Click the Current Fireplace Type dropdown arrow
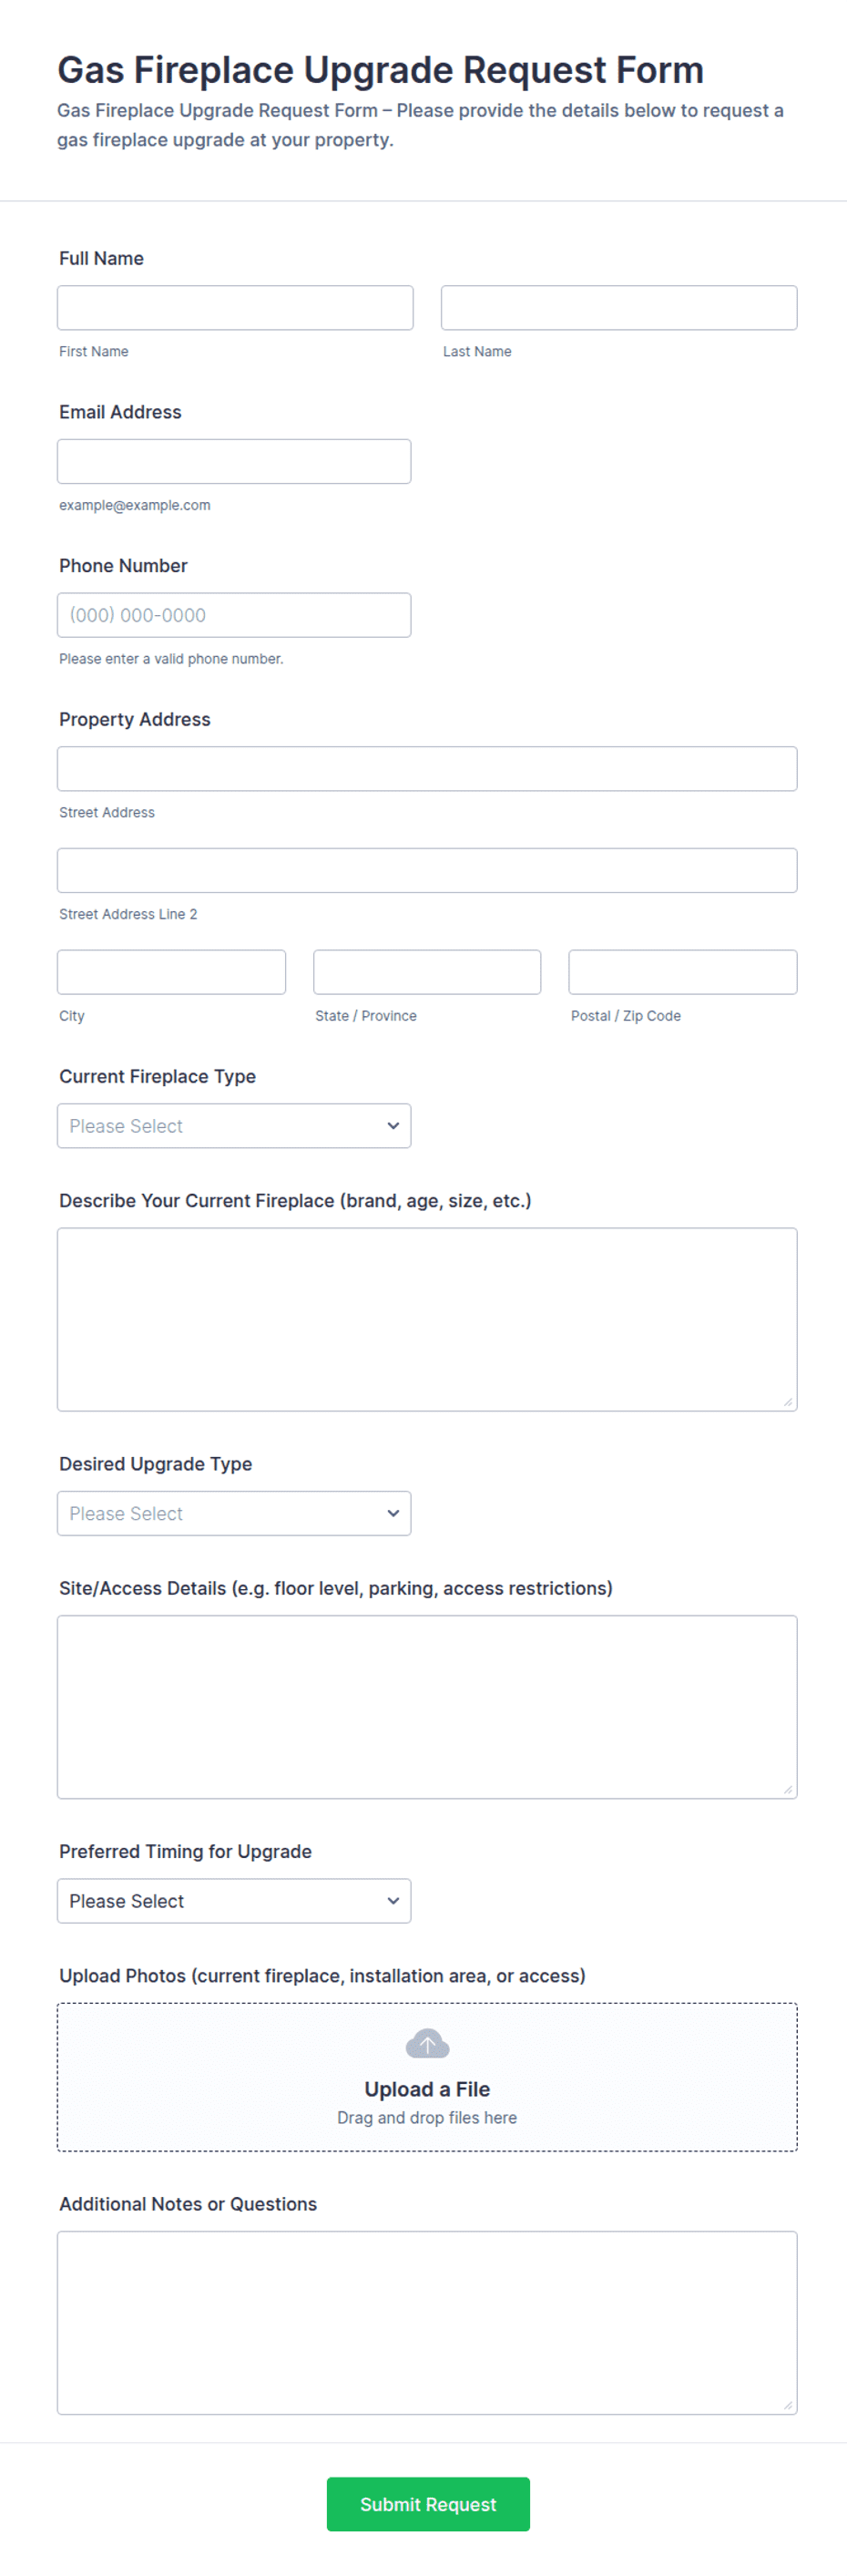 [x=393, y=1125]
